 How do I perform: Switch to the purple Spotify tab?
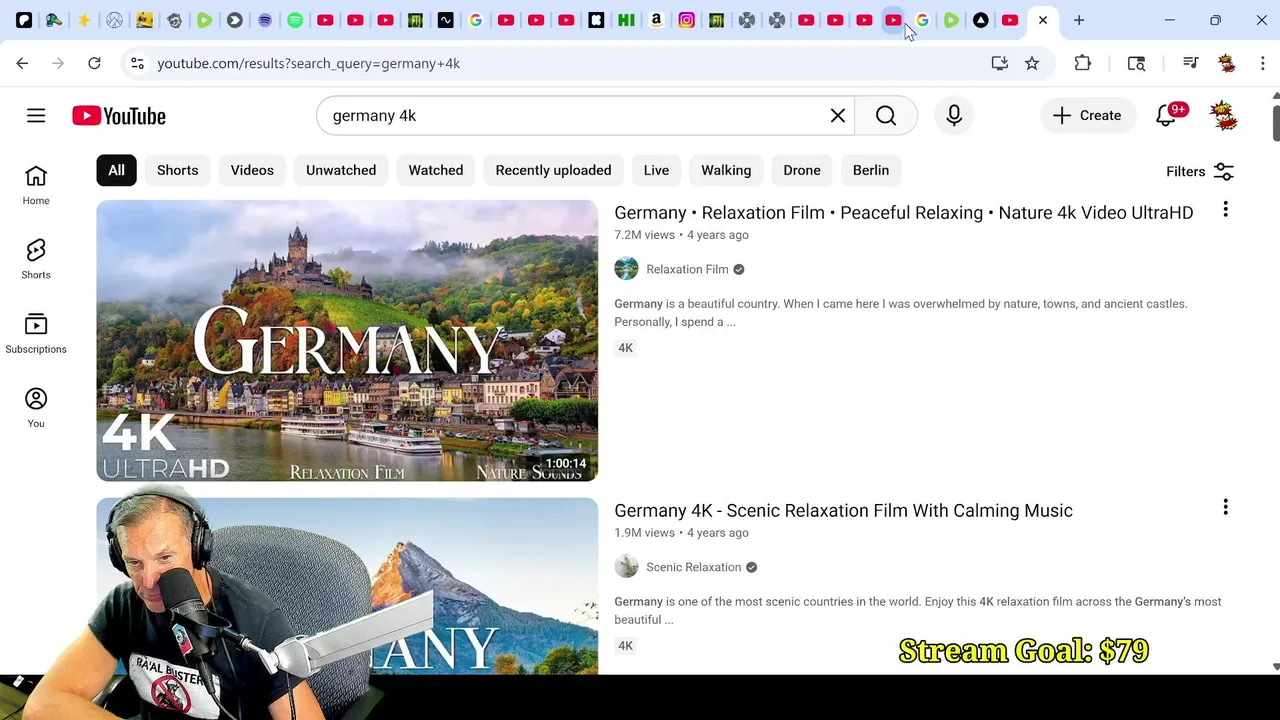pyautogui.click(x=265, y=20)
